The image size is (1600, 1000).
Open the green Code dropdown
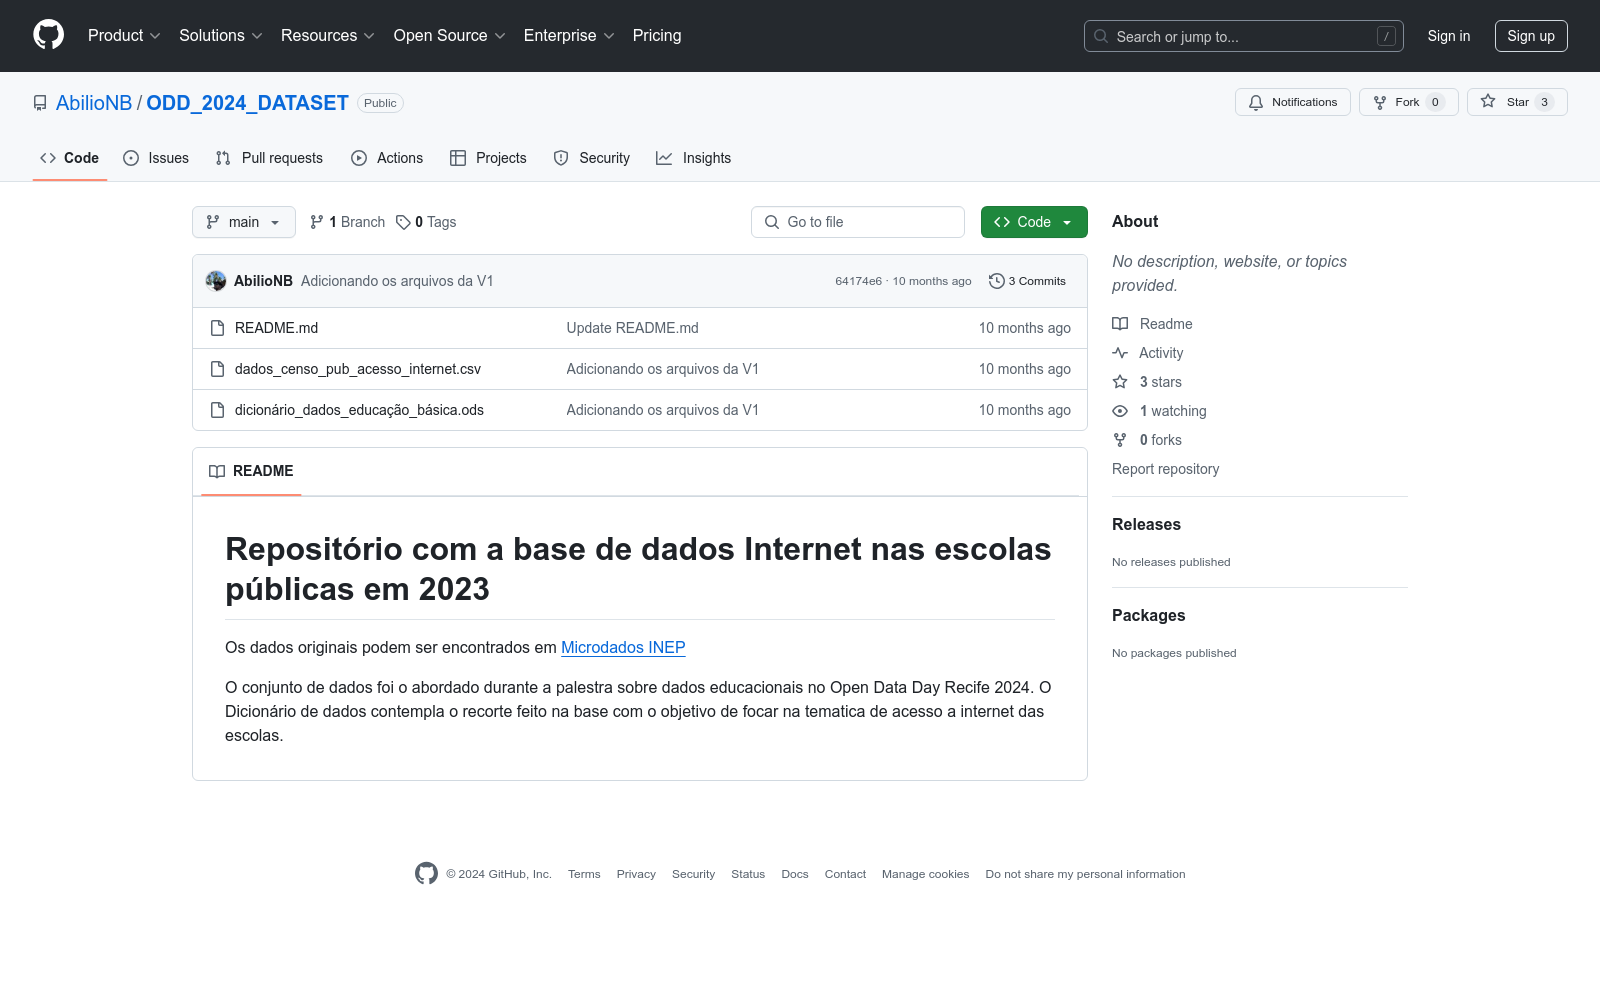click(1034, 222)
